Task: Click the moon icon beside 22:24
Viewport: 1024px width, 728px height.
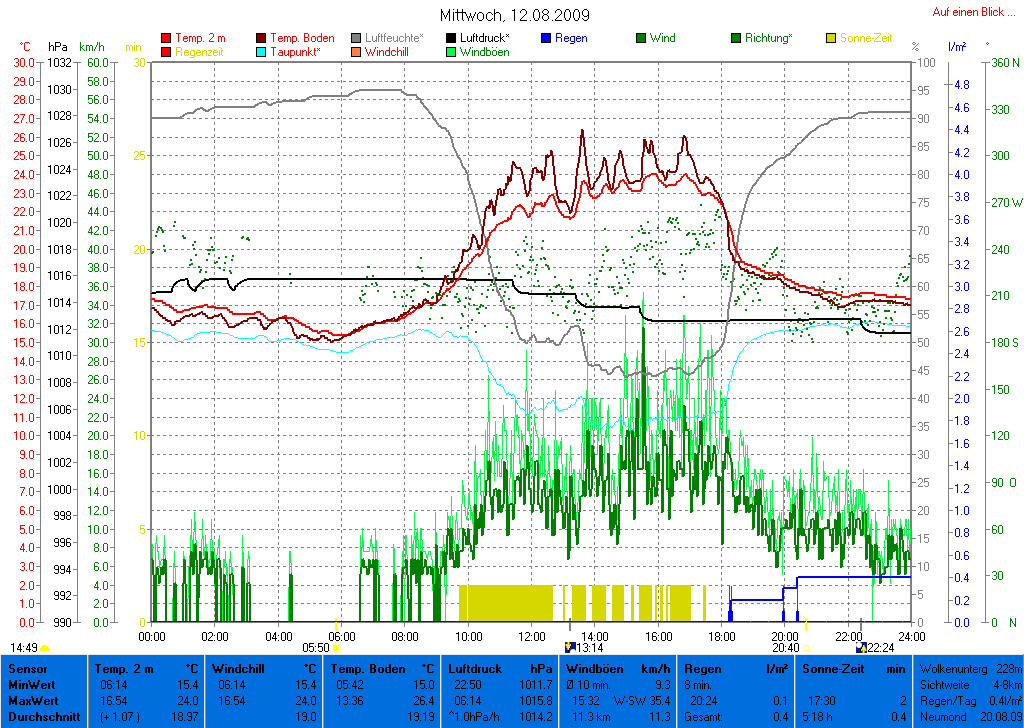Action: (861, 647)
